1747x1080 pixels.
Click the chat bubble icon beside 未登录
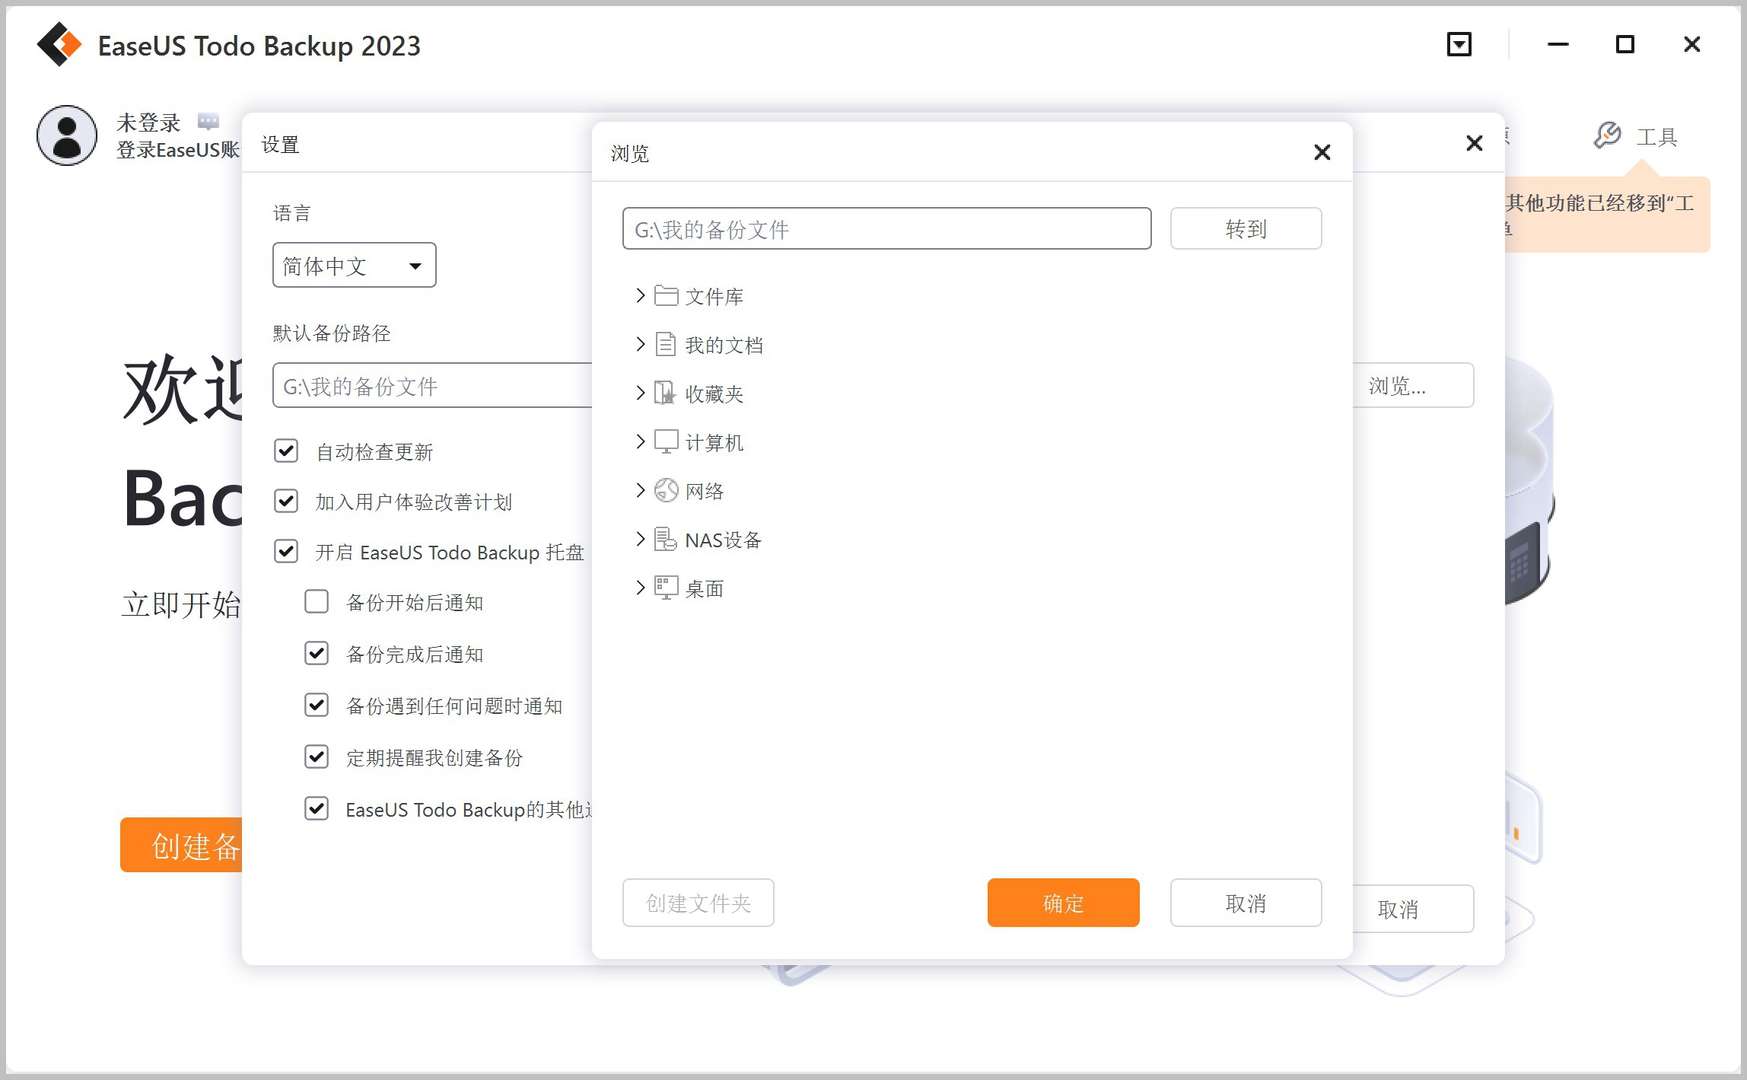point(208,120)
